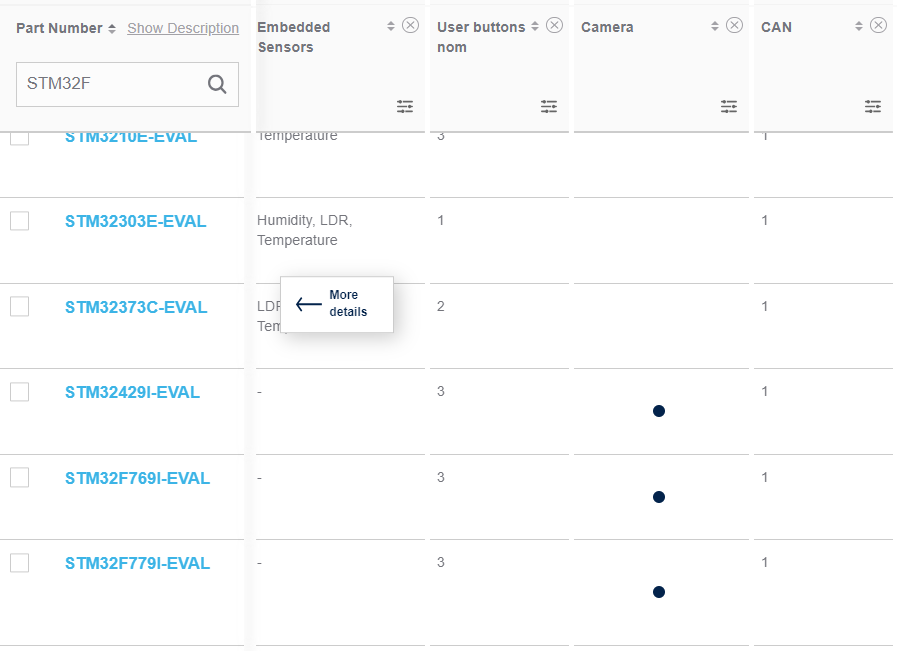The width and height of the screenshot is (897, 651).
Task: Select checkbox for STM32F779I-EVAL
Action: tap(19, 563)
